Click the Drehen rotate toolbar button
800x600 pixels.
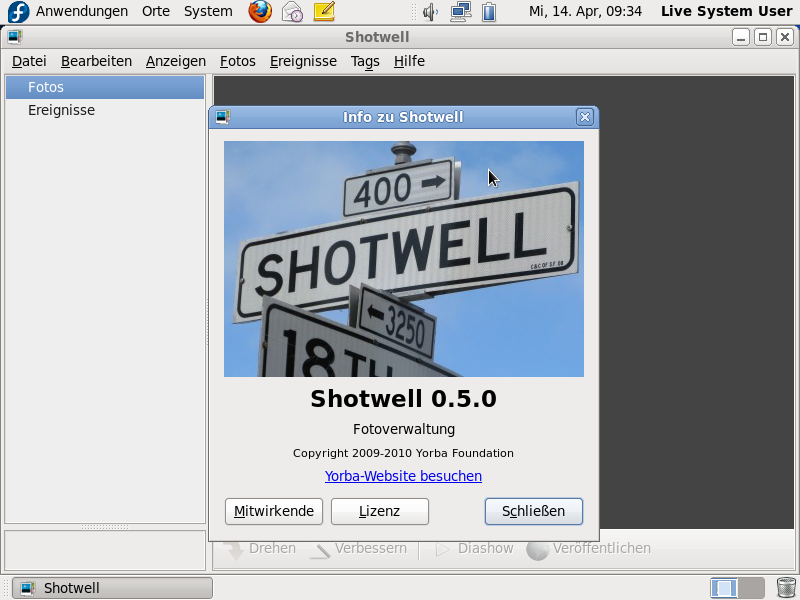[x=261, y=549]
